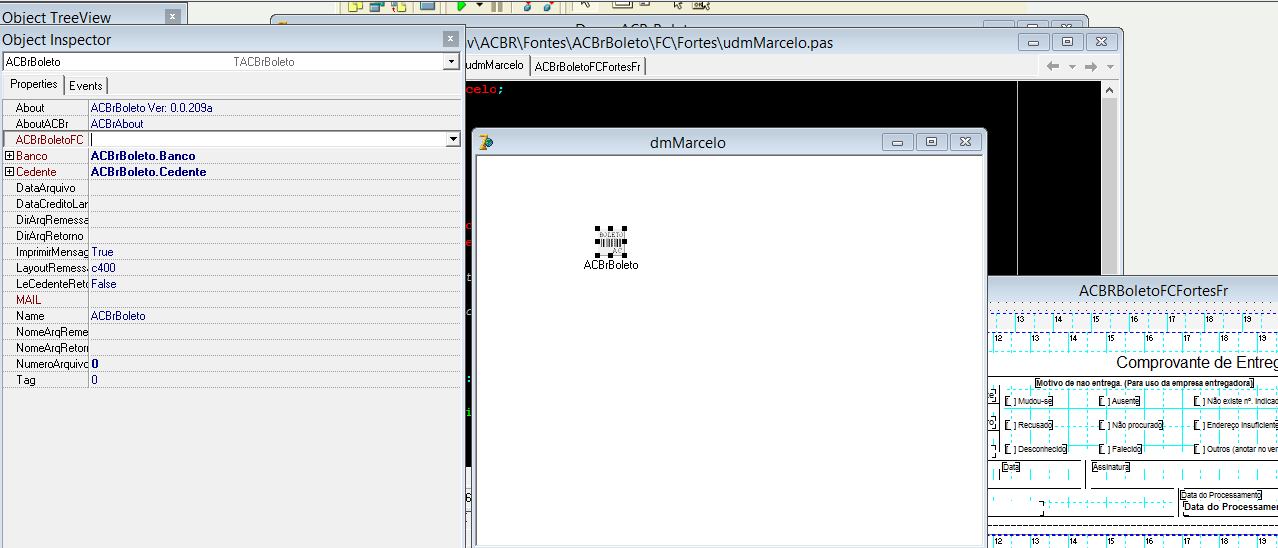Maximize the dmMarcelo form window
This screenshot has width=1278, height=548.
931,142
